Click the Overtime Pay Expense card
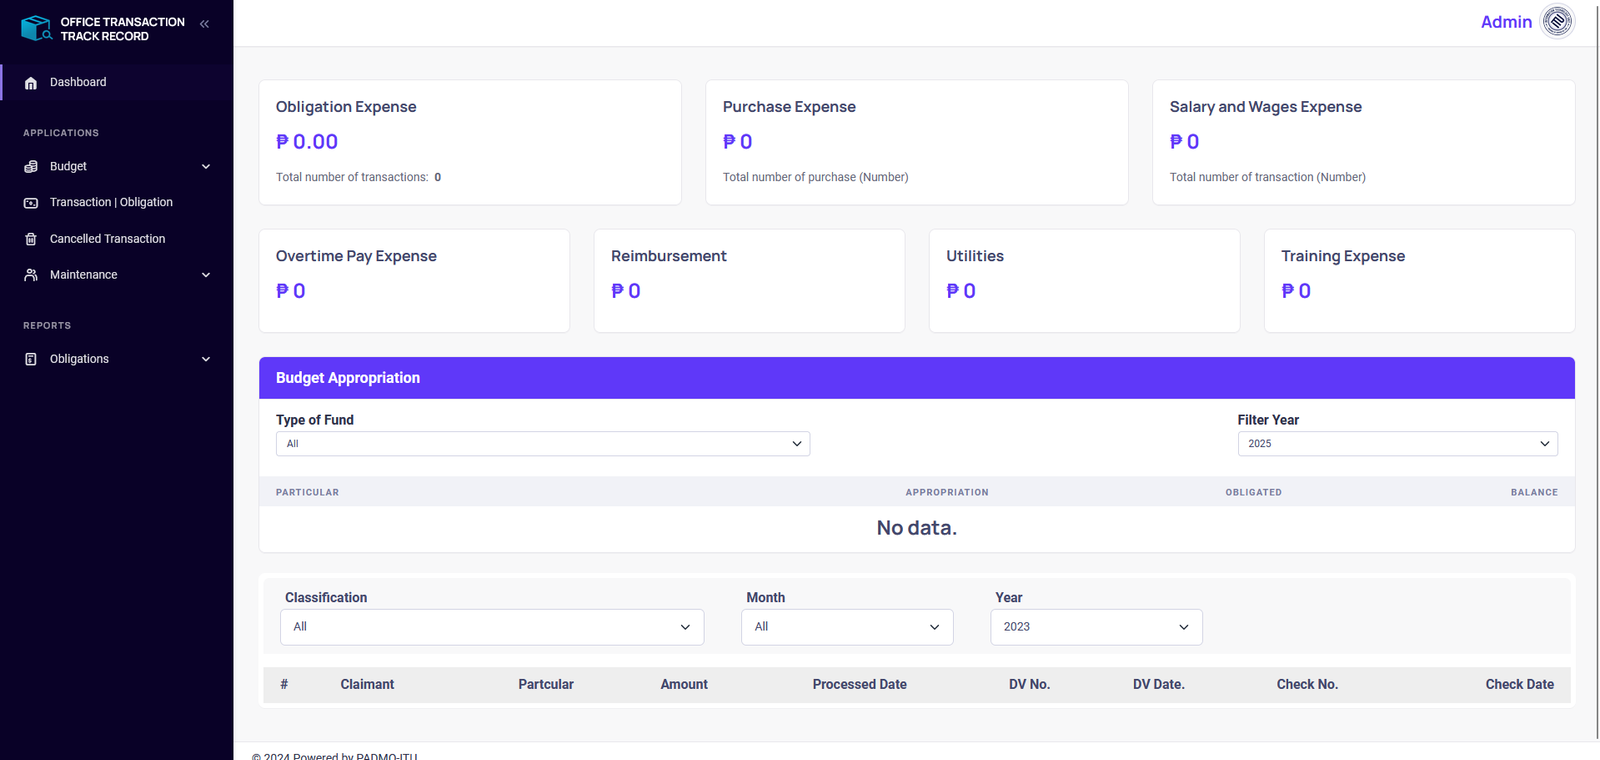The image size is (1600, 760). point(414,281)
